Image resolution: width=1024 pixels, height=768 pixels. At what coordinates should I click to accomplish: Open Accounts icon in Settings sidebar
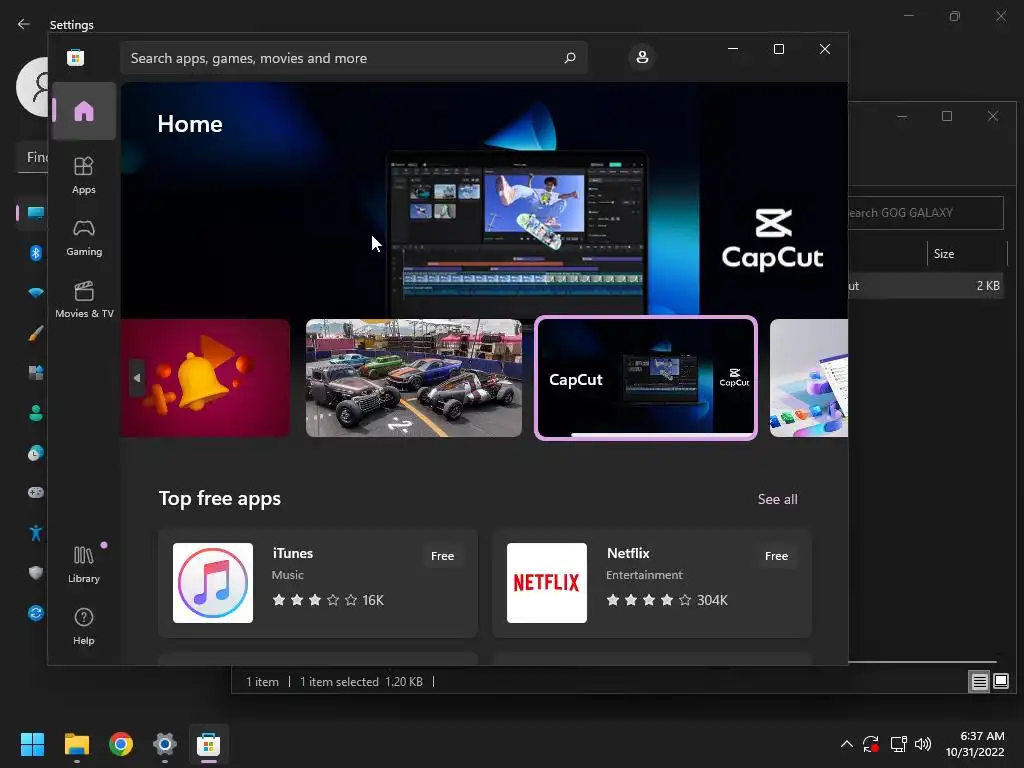36,413
